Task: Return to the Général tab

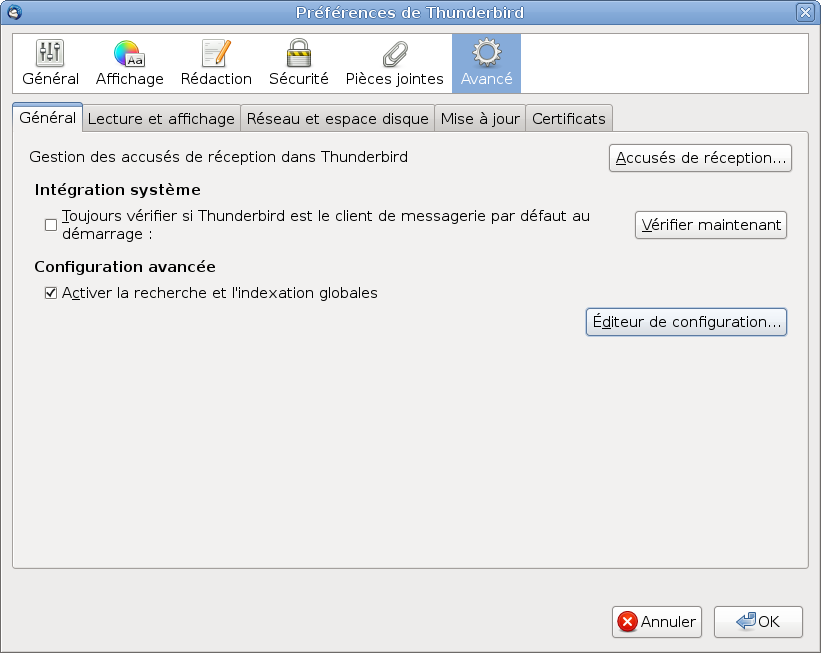Action: coord(48,117)
